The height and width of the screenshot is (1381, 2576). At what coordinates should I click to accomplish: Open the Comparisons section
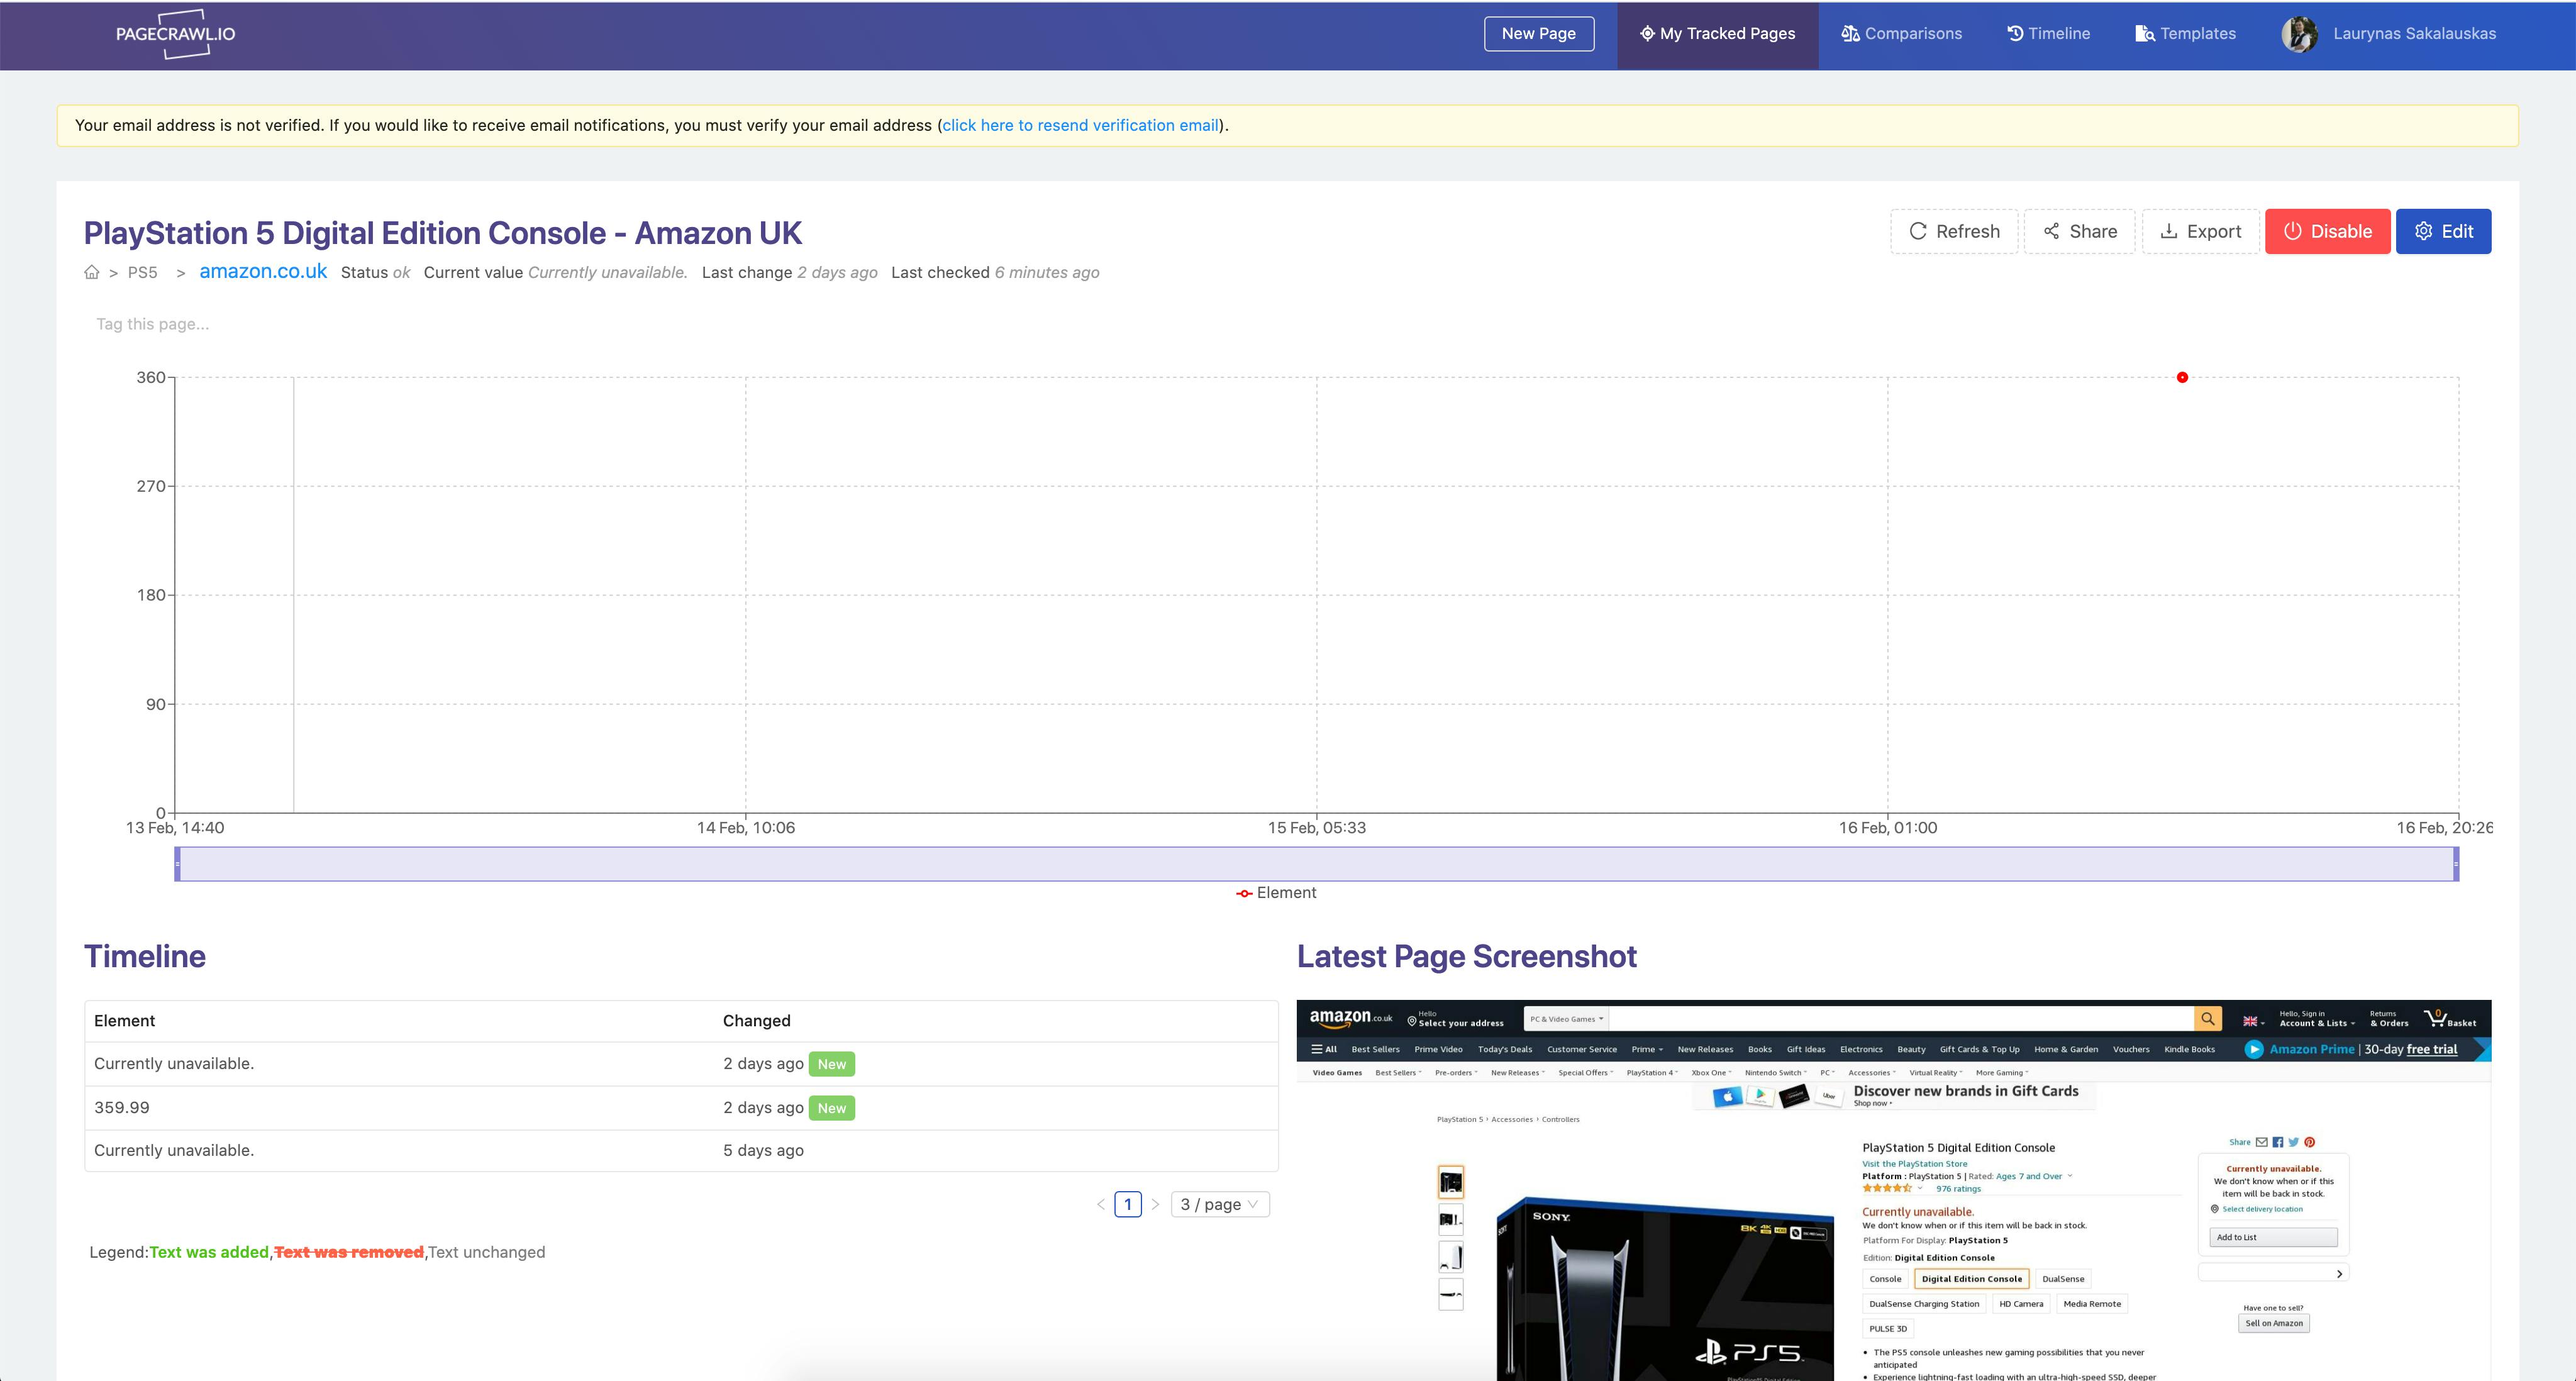(x=1901, y=34)
